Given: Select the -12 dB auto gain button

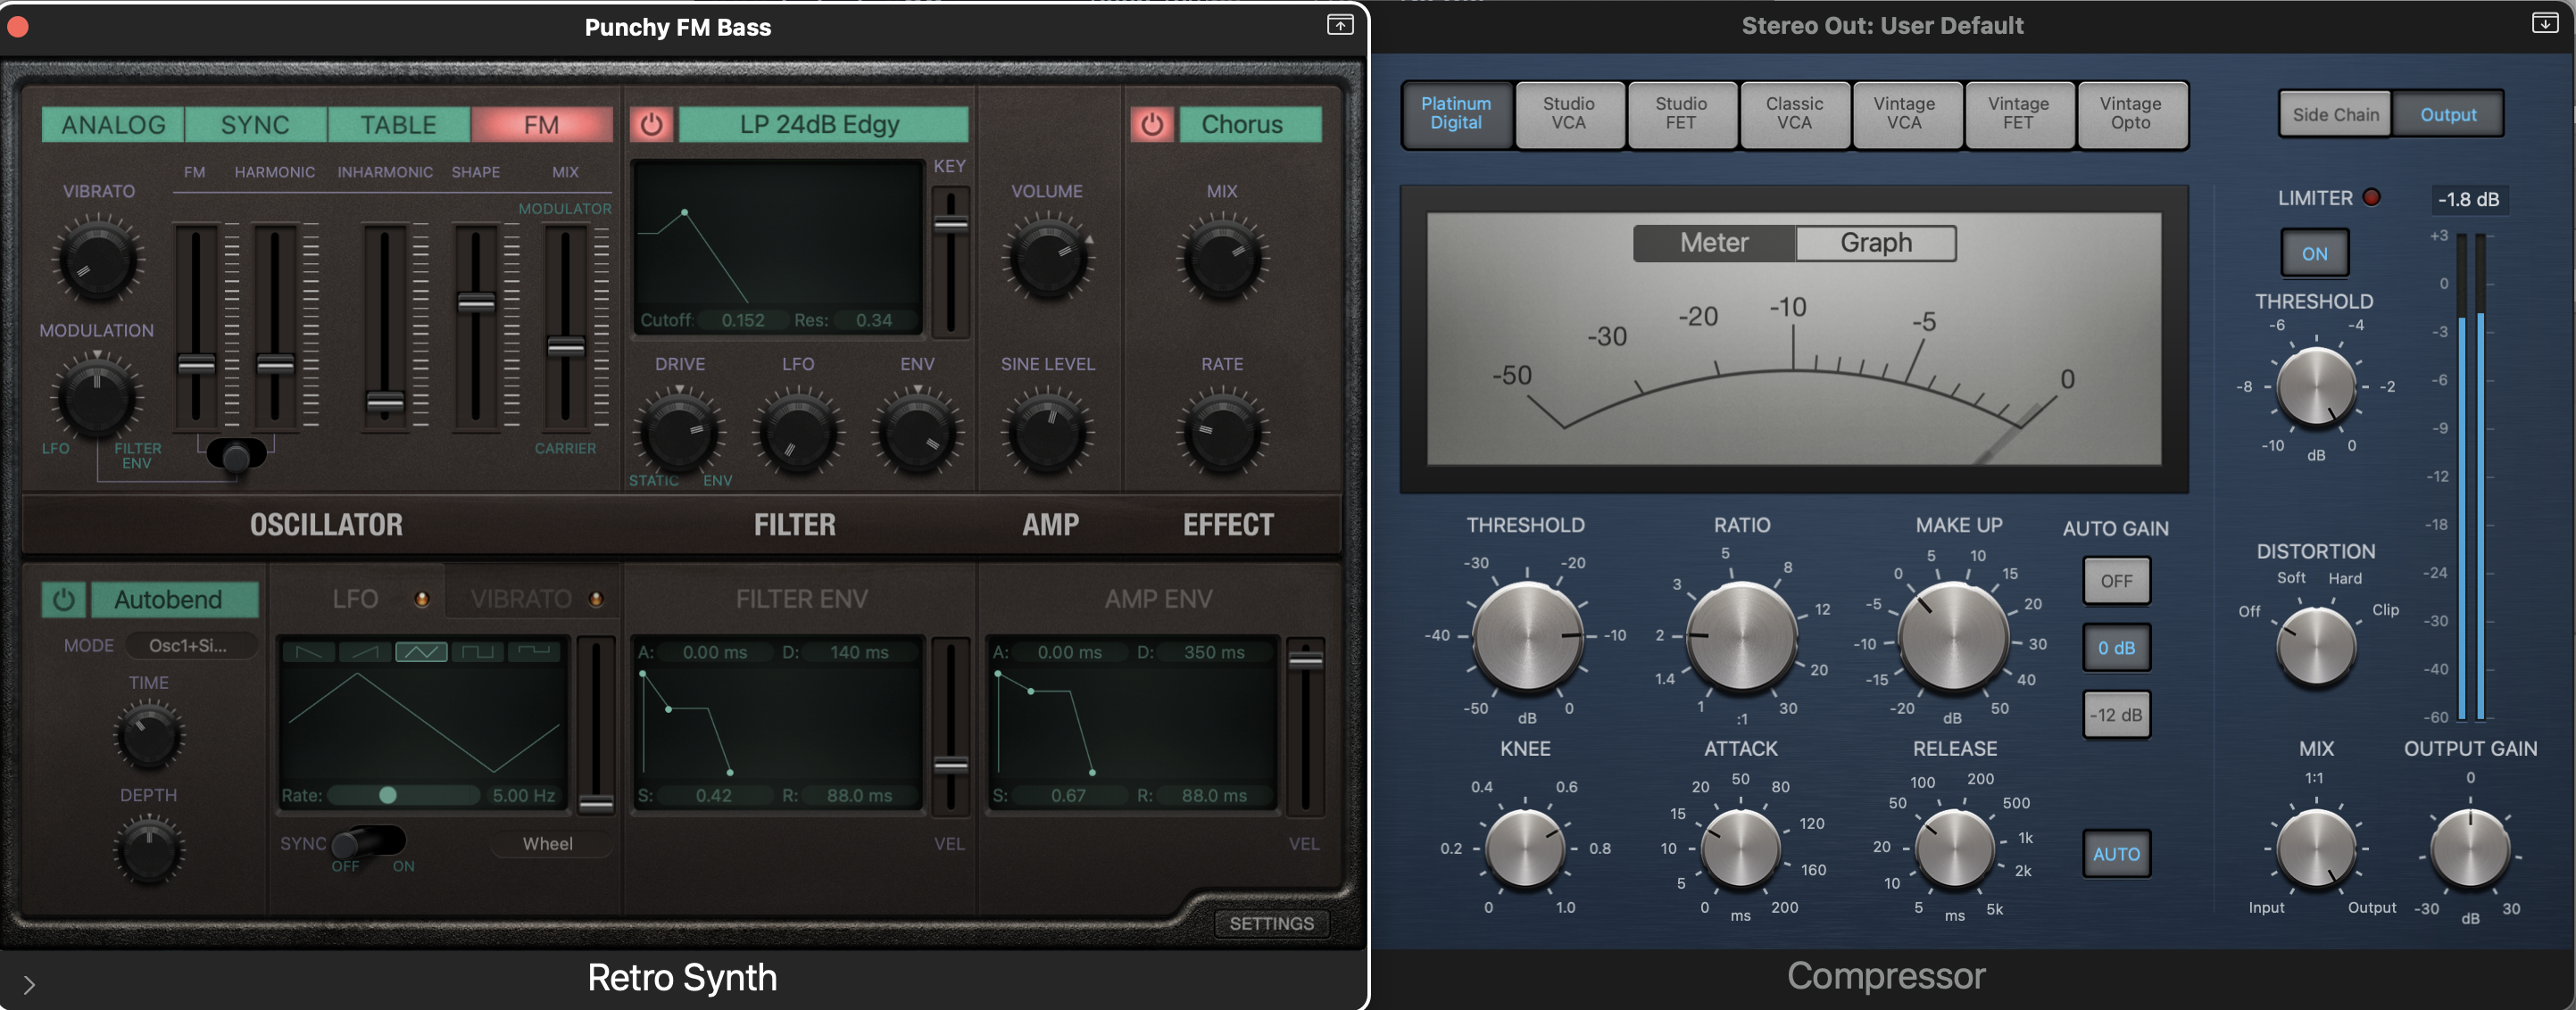Looking at the screenshot, I should [2116, 715].
